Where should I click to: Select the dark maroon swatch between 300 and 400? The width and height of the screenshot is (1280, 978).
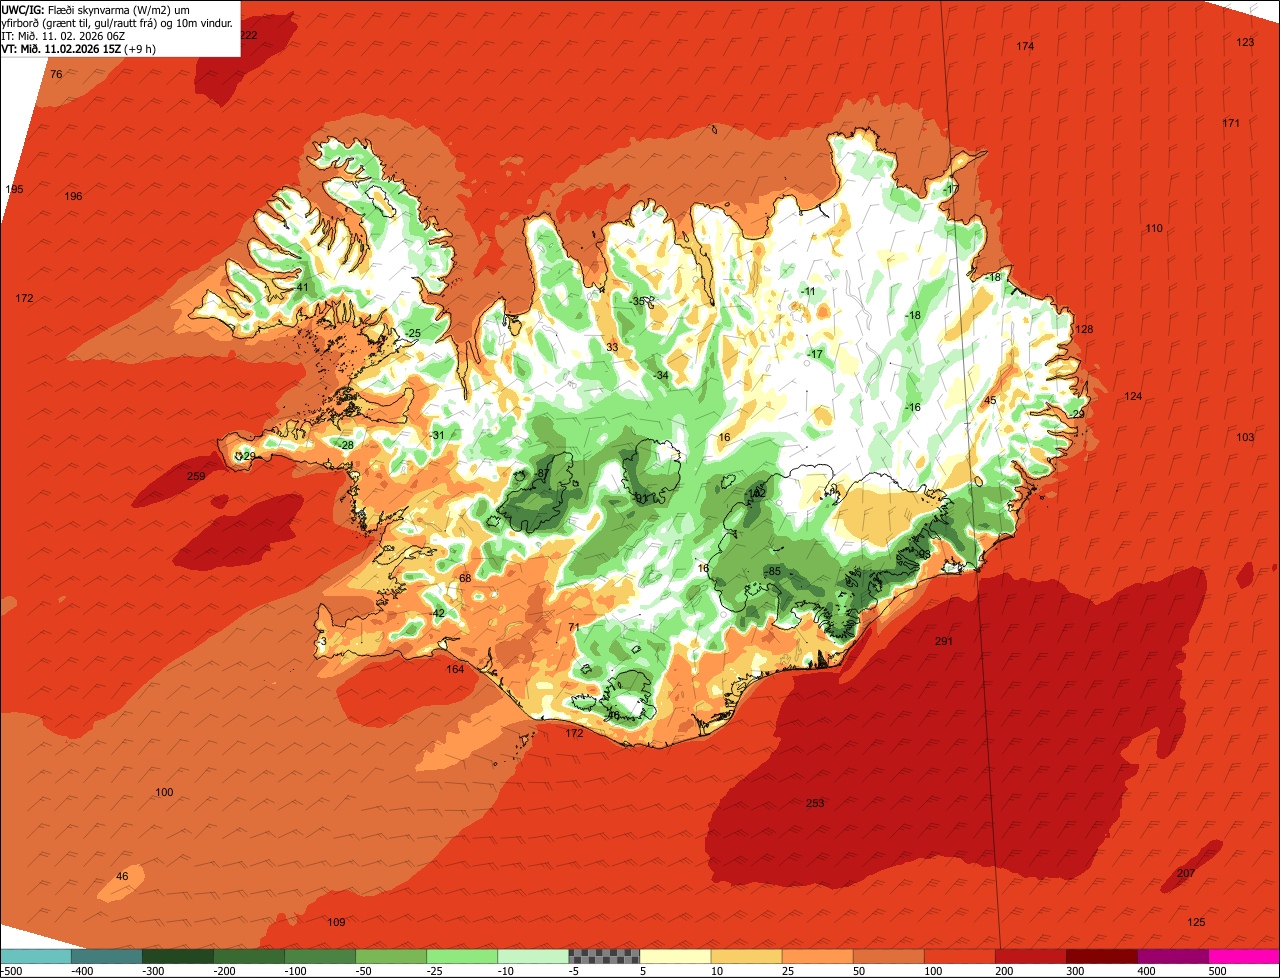[x=1102, y=956]
